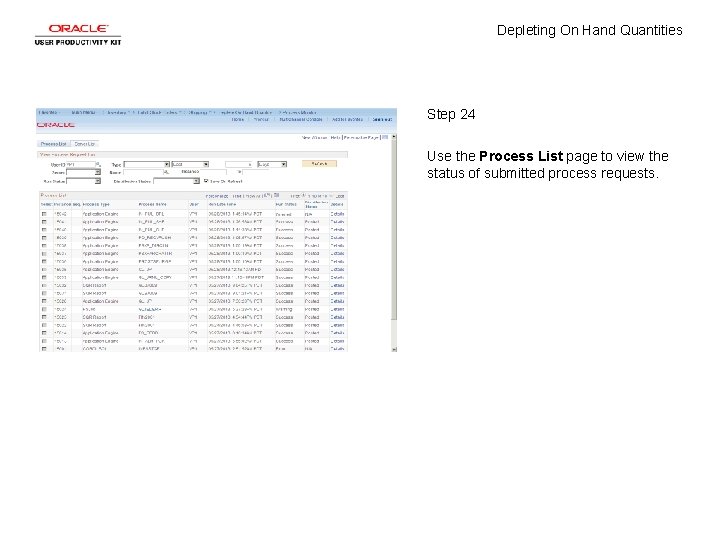Open the New Window link
This screenshot has width=720, height=540.
[x=314, y=137]
